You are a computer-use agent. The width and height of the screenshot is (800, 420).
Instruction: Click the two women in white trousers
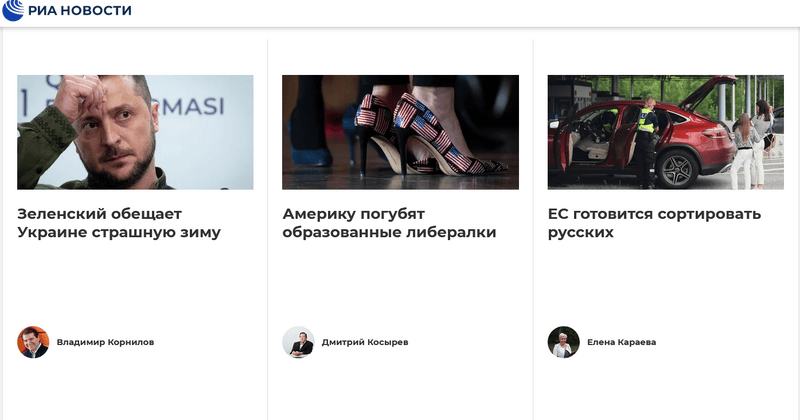[x=753, y=144]
